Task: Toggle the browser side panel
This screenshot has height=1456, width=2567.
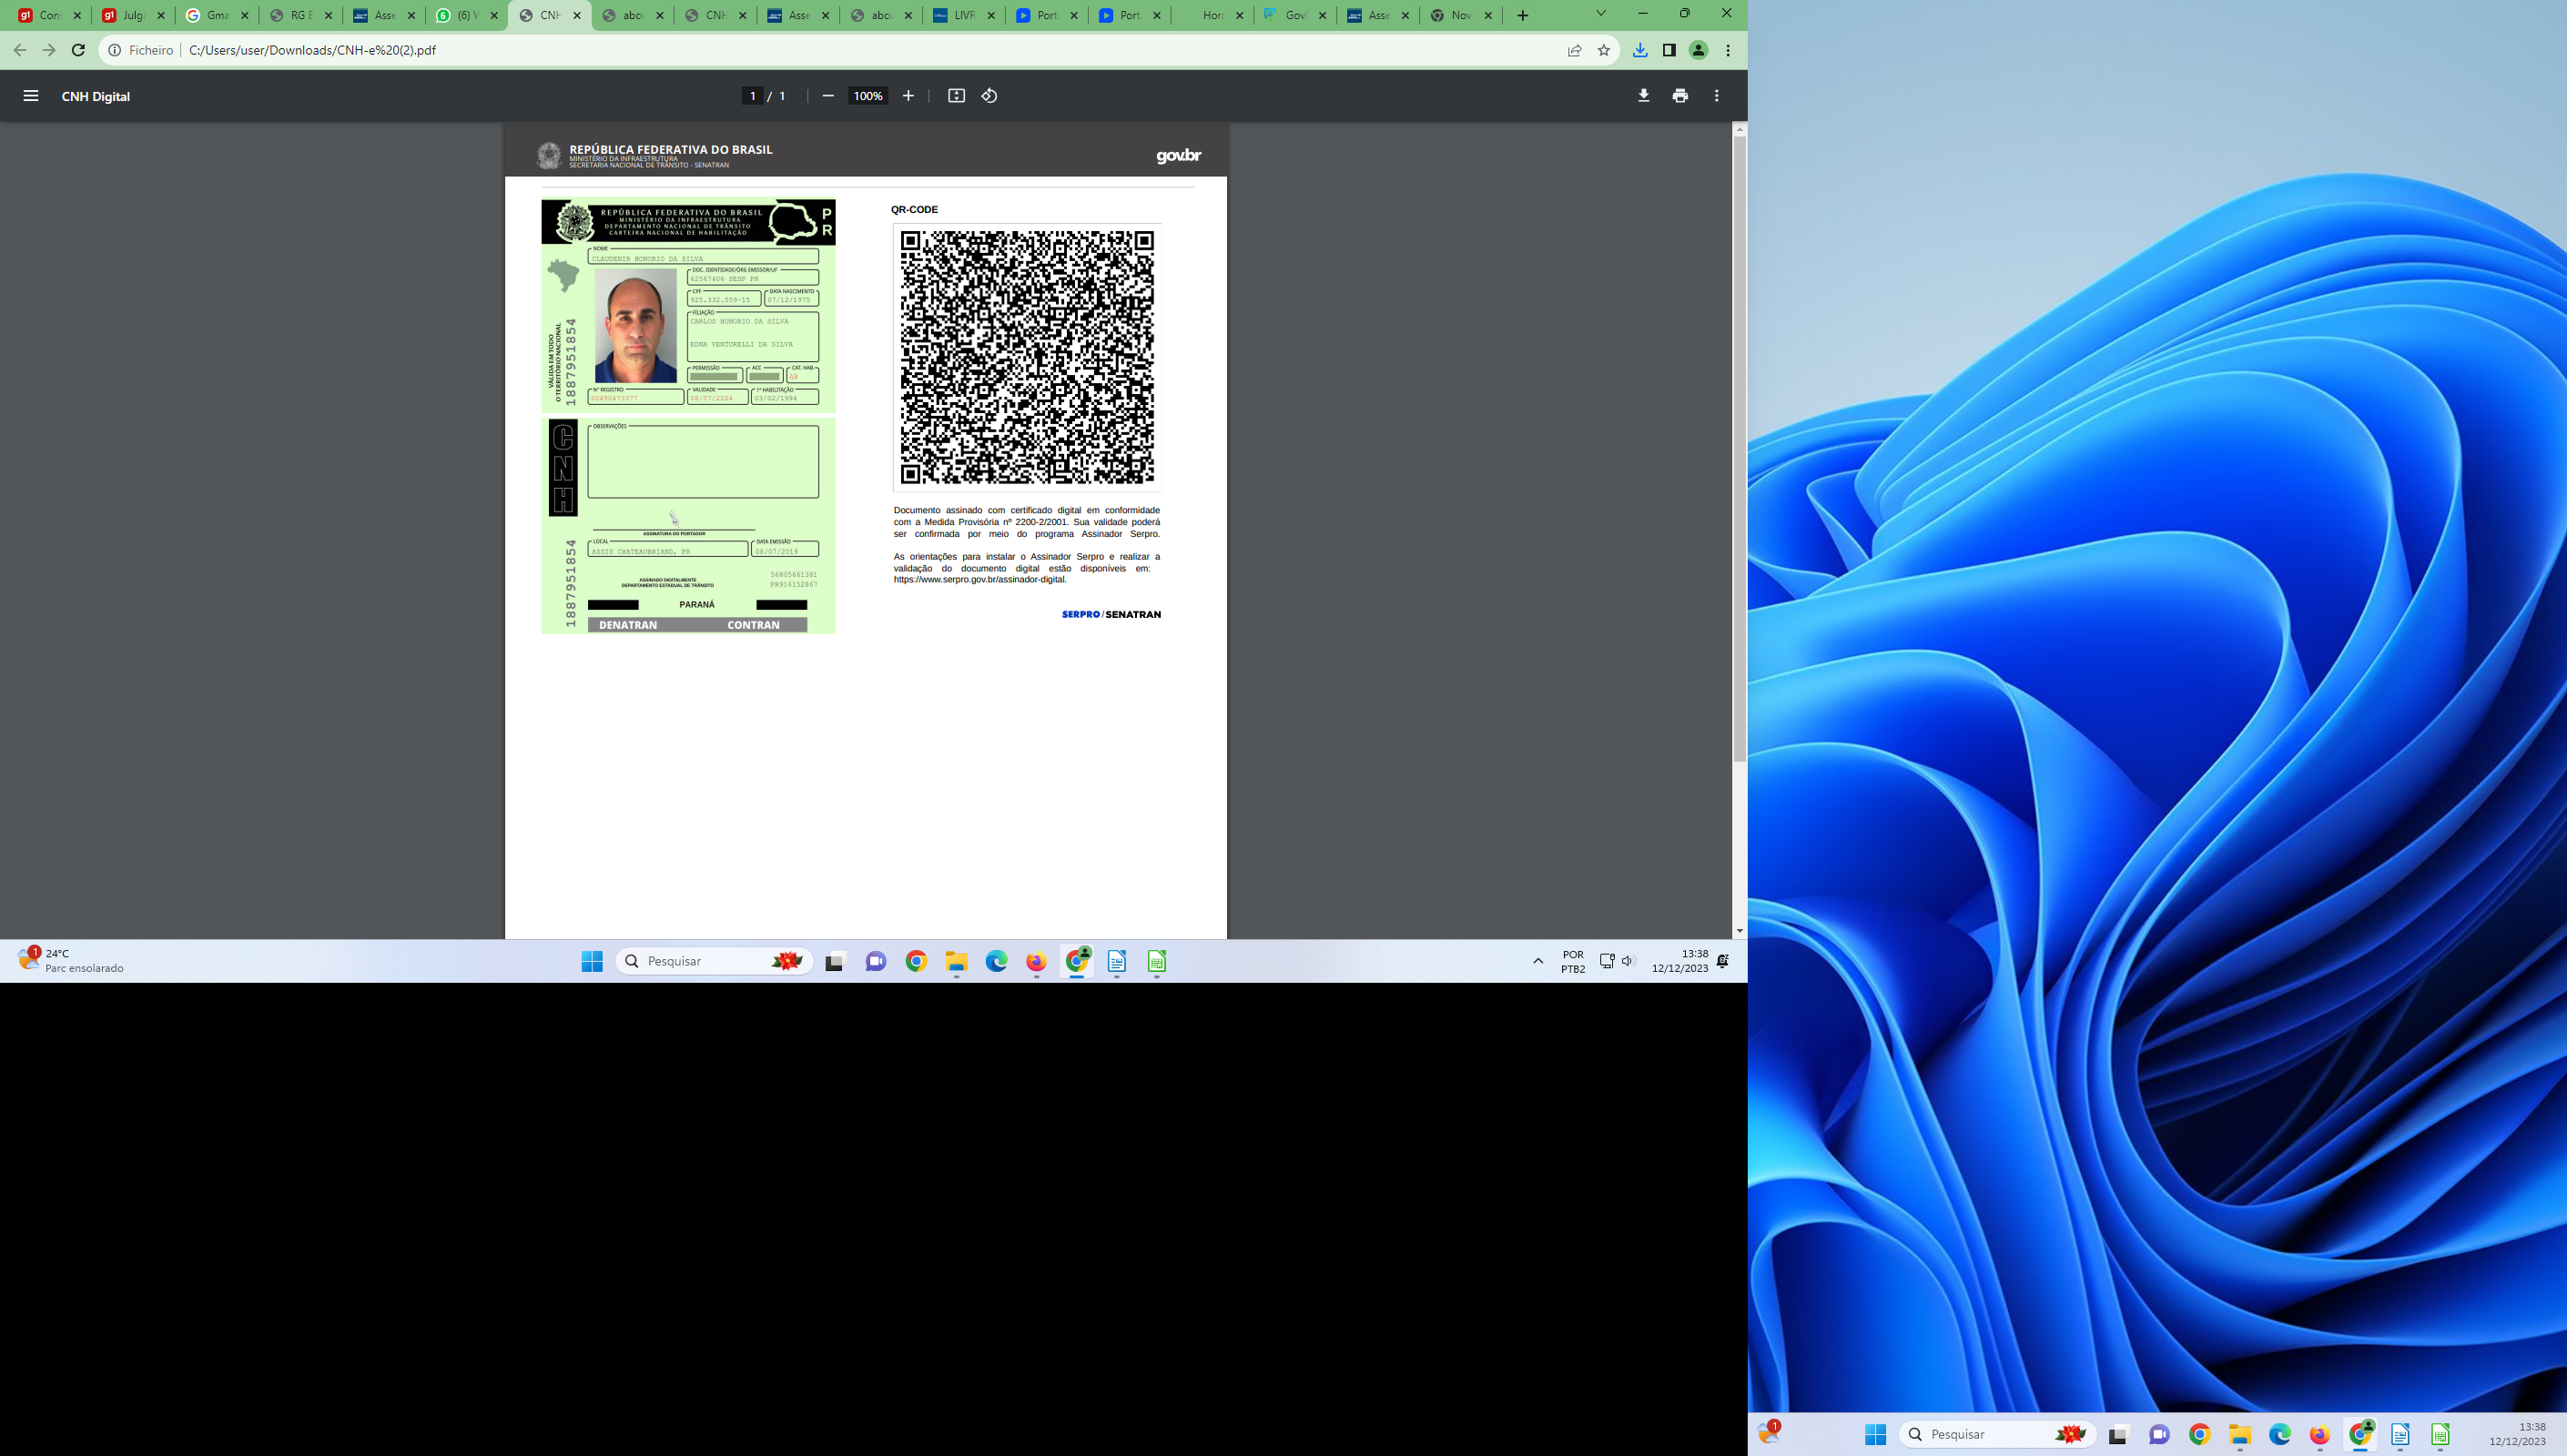Action: point(1669,50)
